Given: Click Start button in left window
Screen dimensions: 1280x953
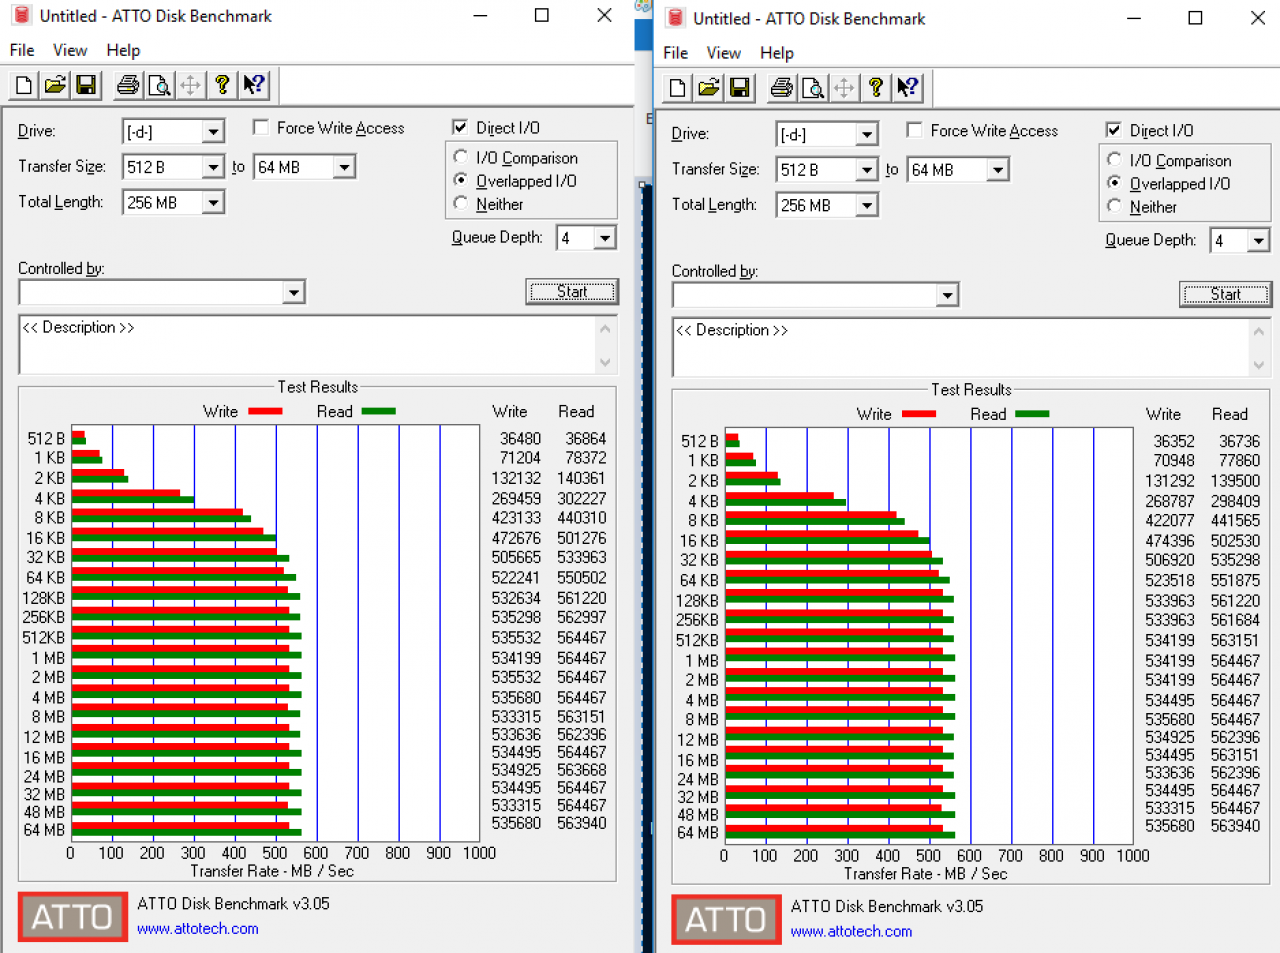Looking at the screenshot, I should tap(572, 292).
